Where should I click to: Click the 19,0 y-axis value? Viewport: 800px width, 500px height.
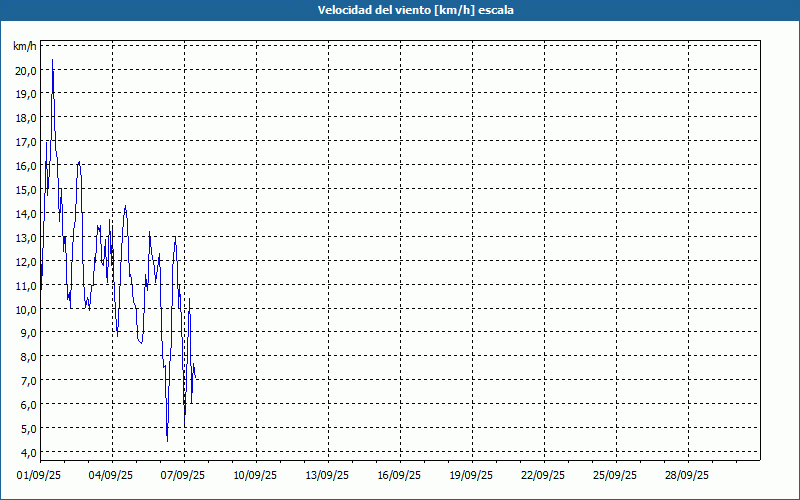26,94
